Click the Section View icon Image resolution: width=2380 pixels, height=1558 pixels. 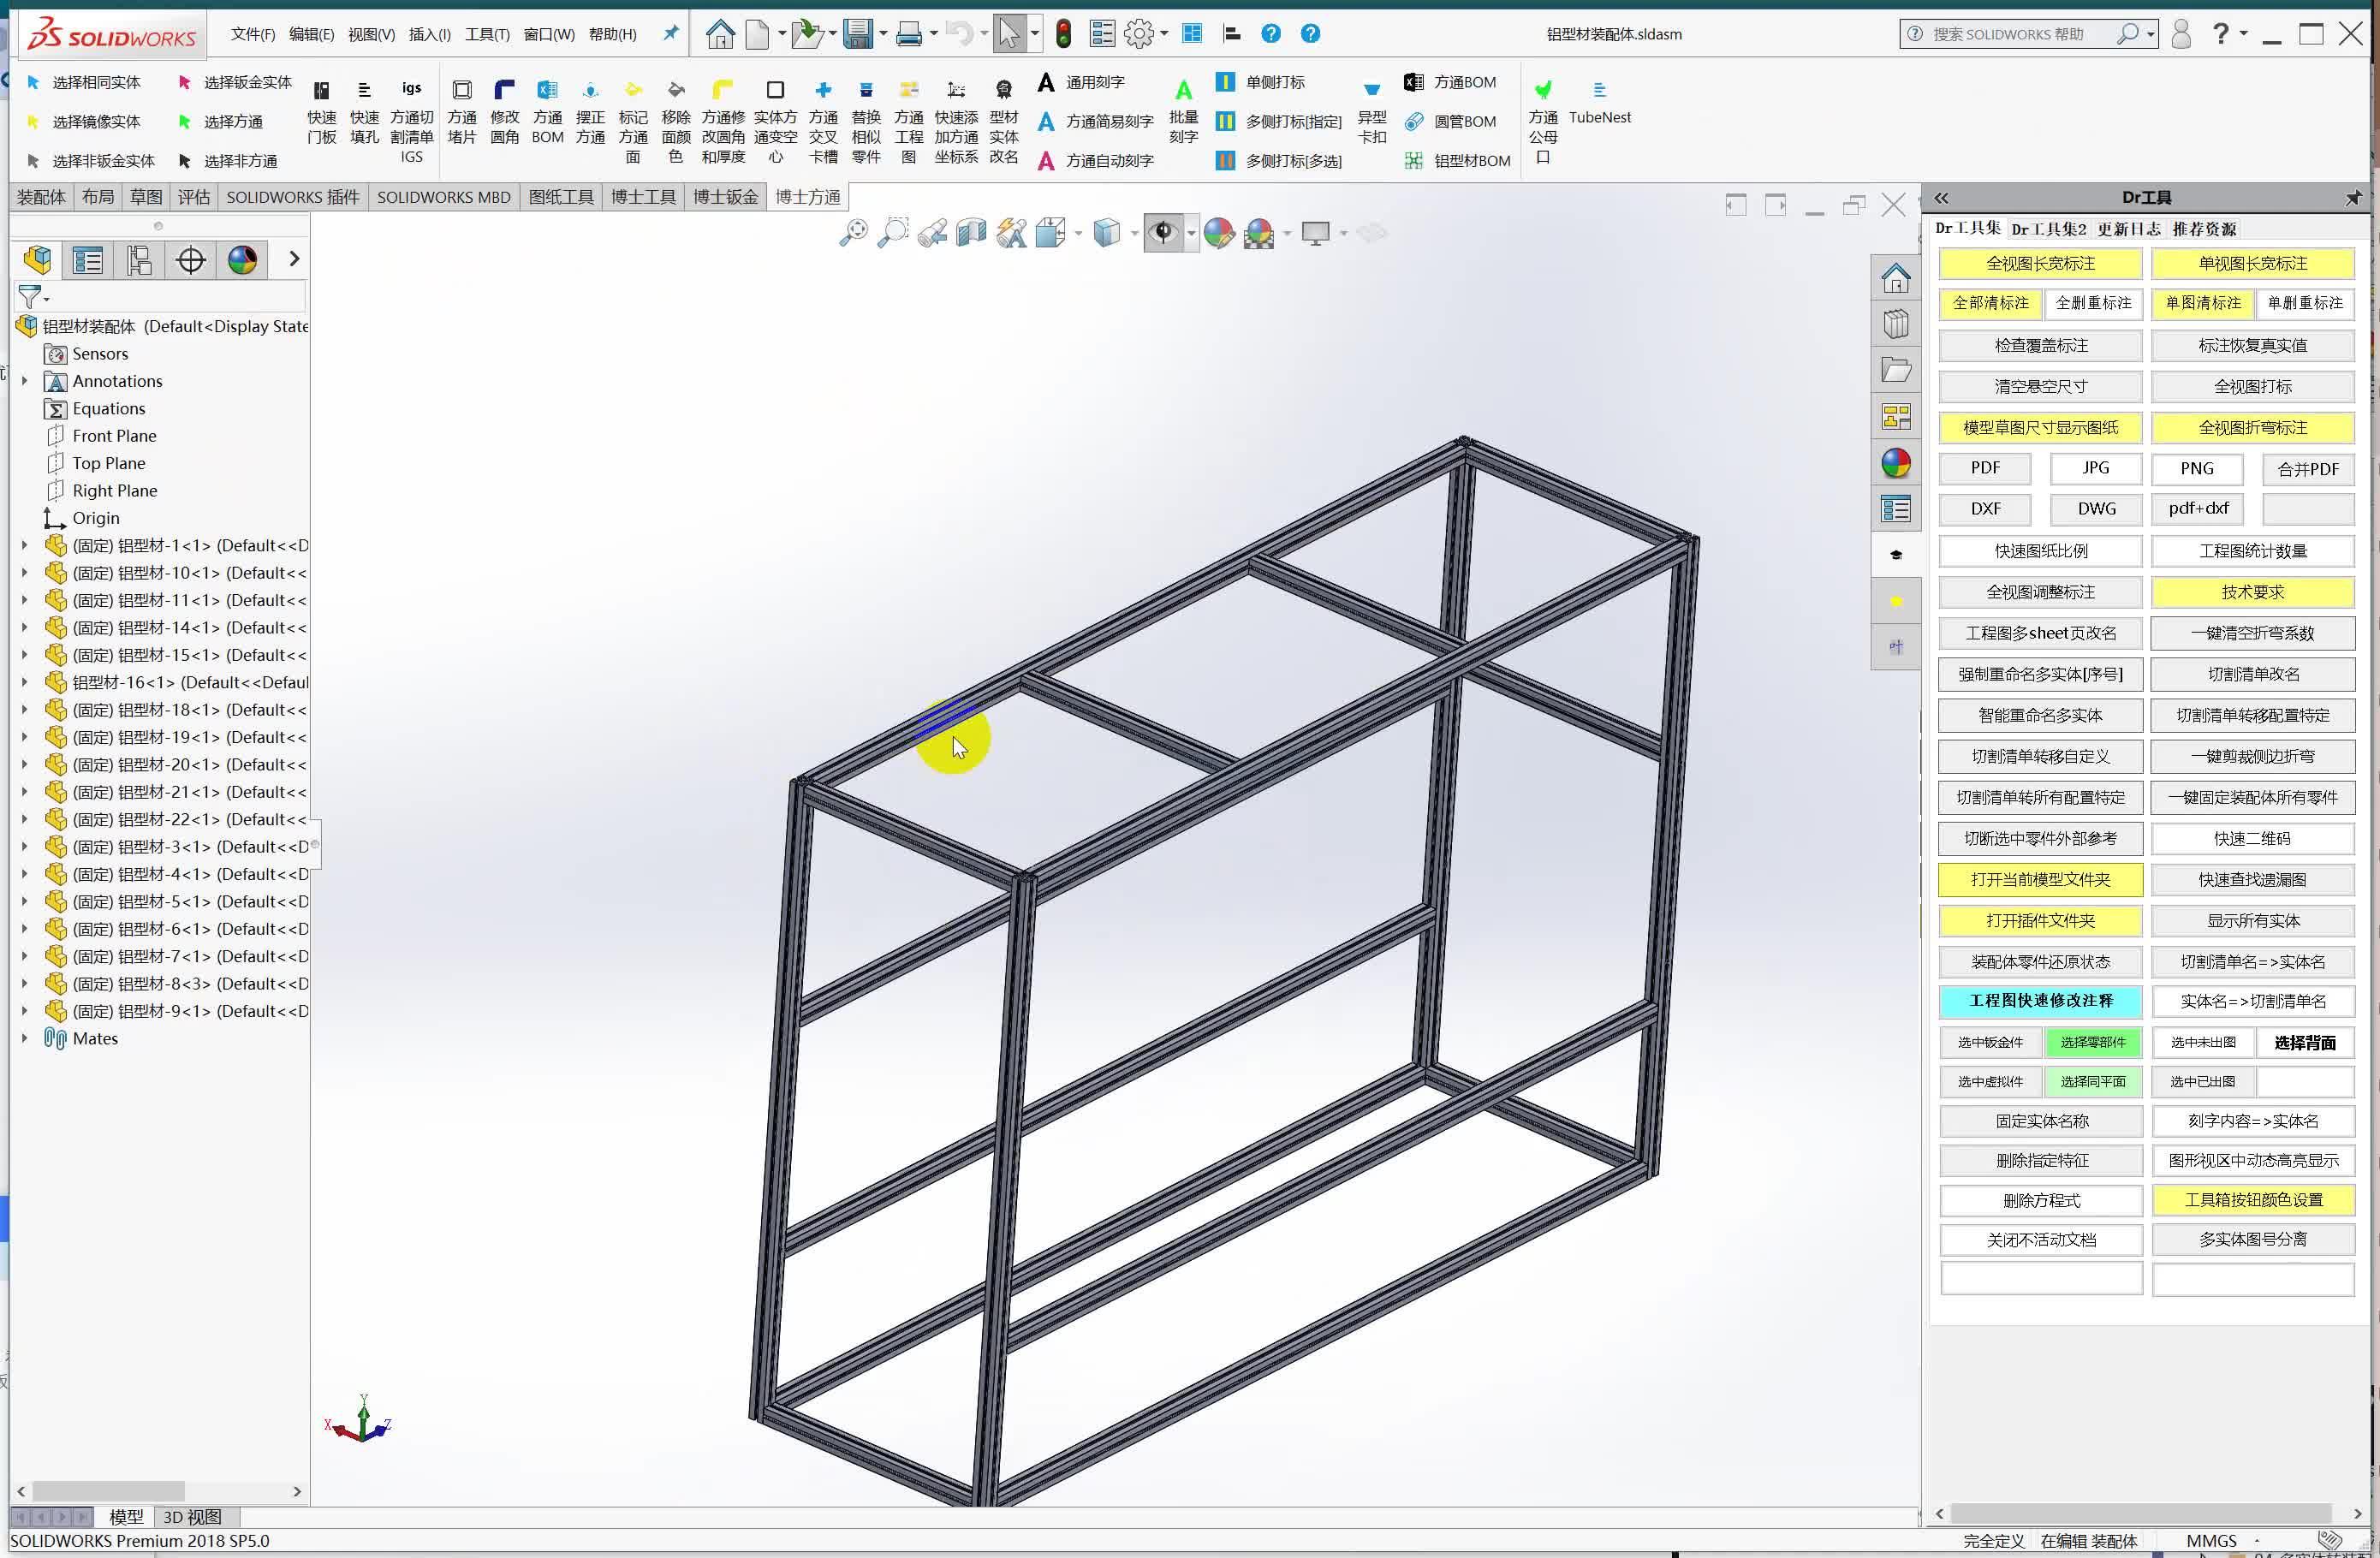pos(971,234)
